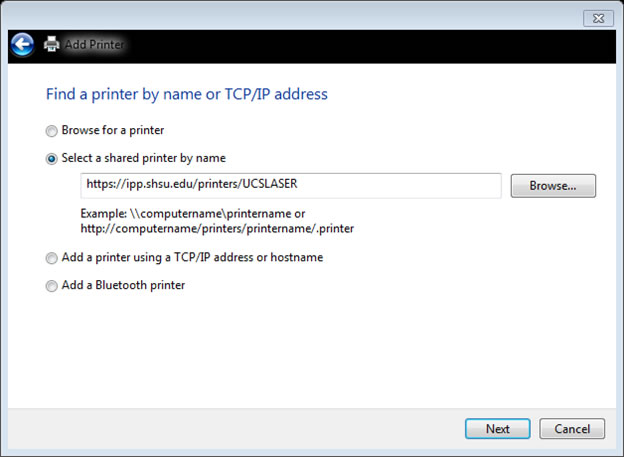Click the printer icon beside Add Printer
The width and height of the screenshot is (624, 457).
pos(52,44)
